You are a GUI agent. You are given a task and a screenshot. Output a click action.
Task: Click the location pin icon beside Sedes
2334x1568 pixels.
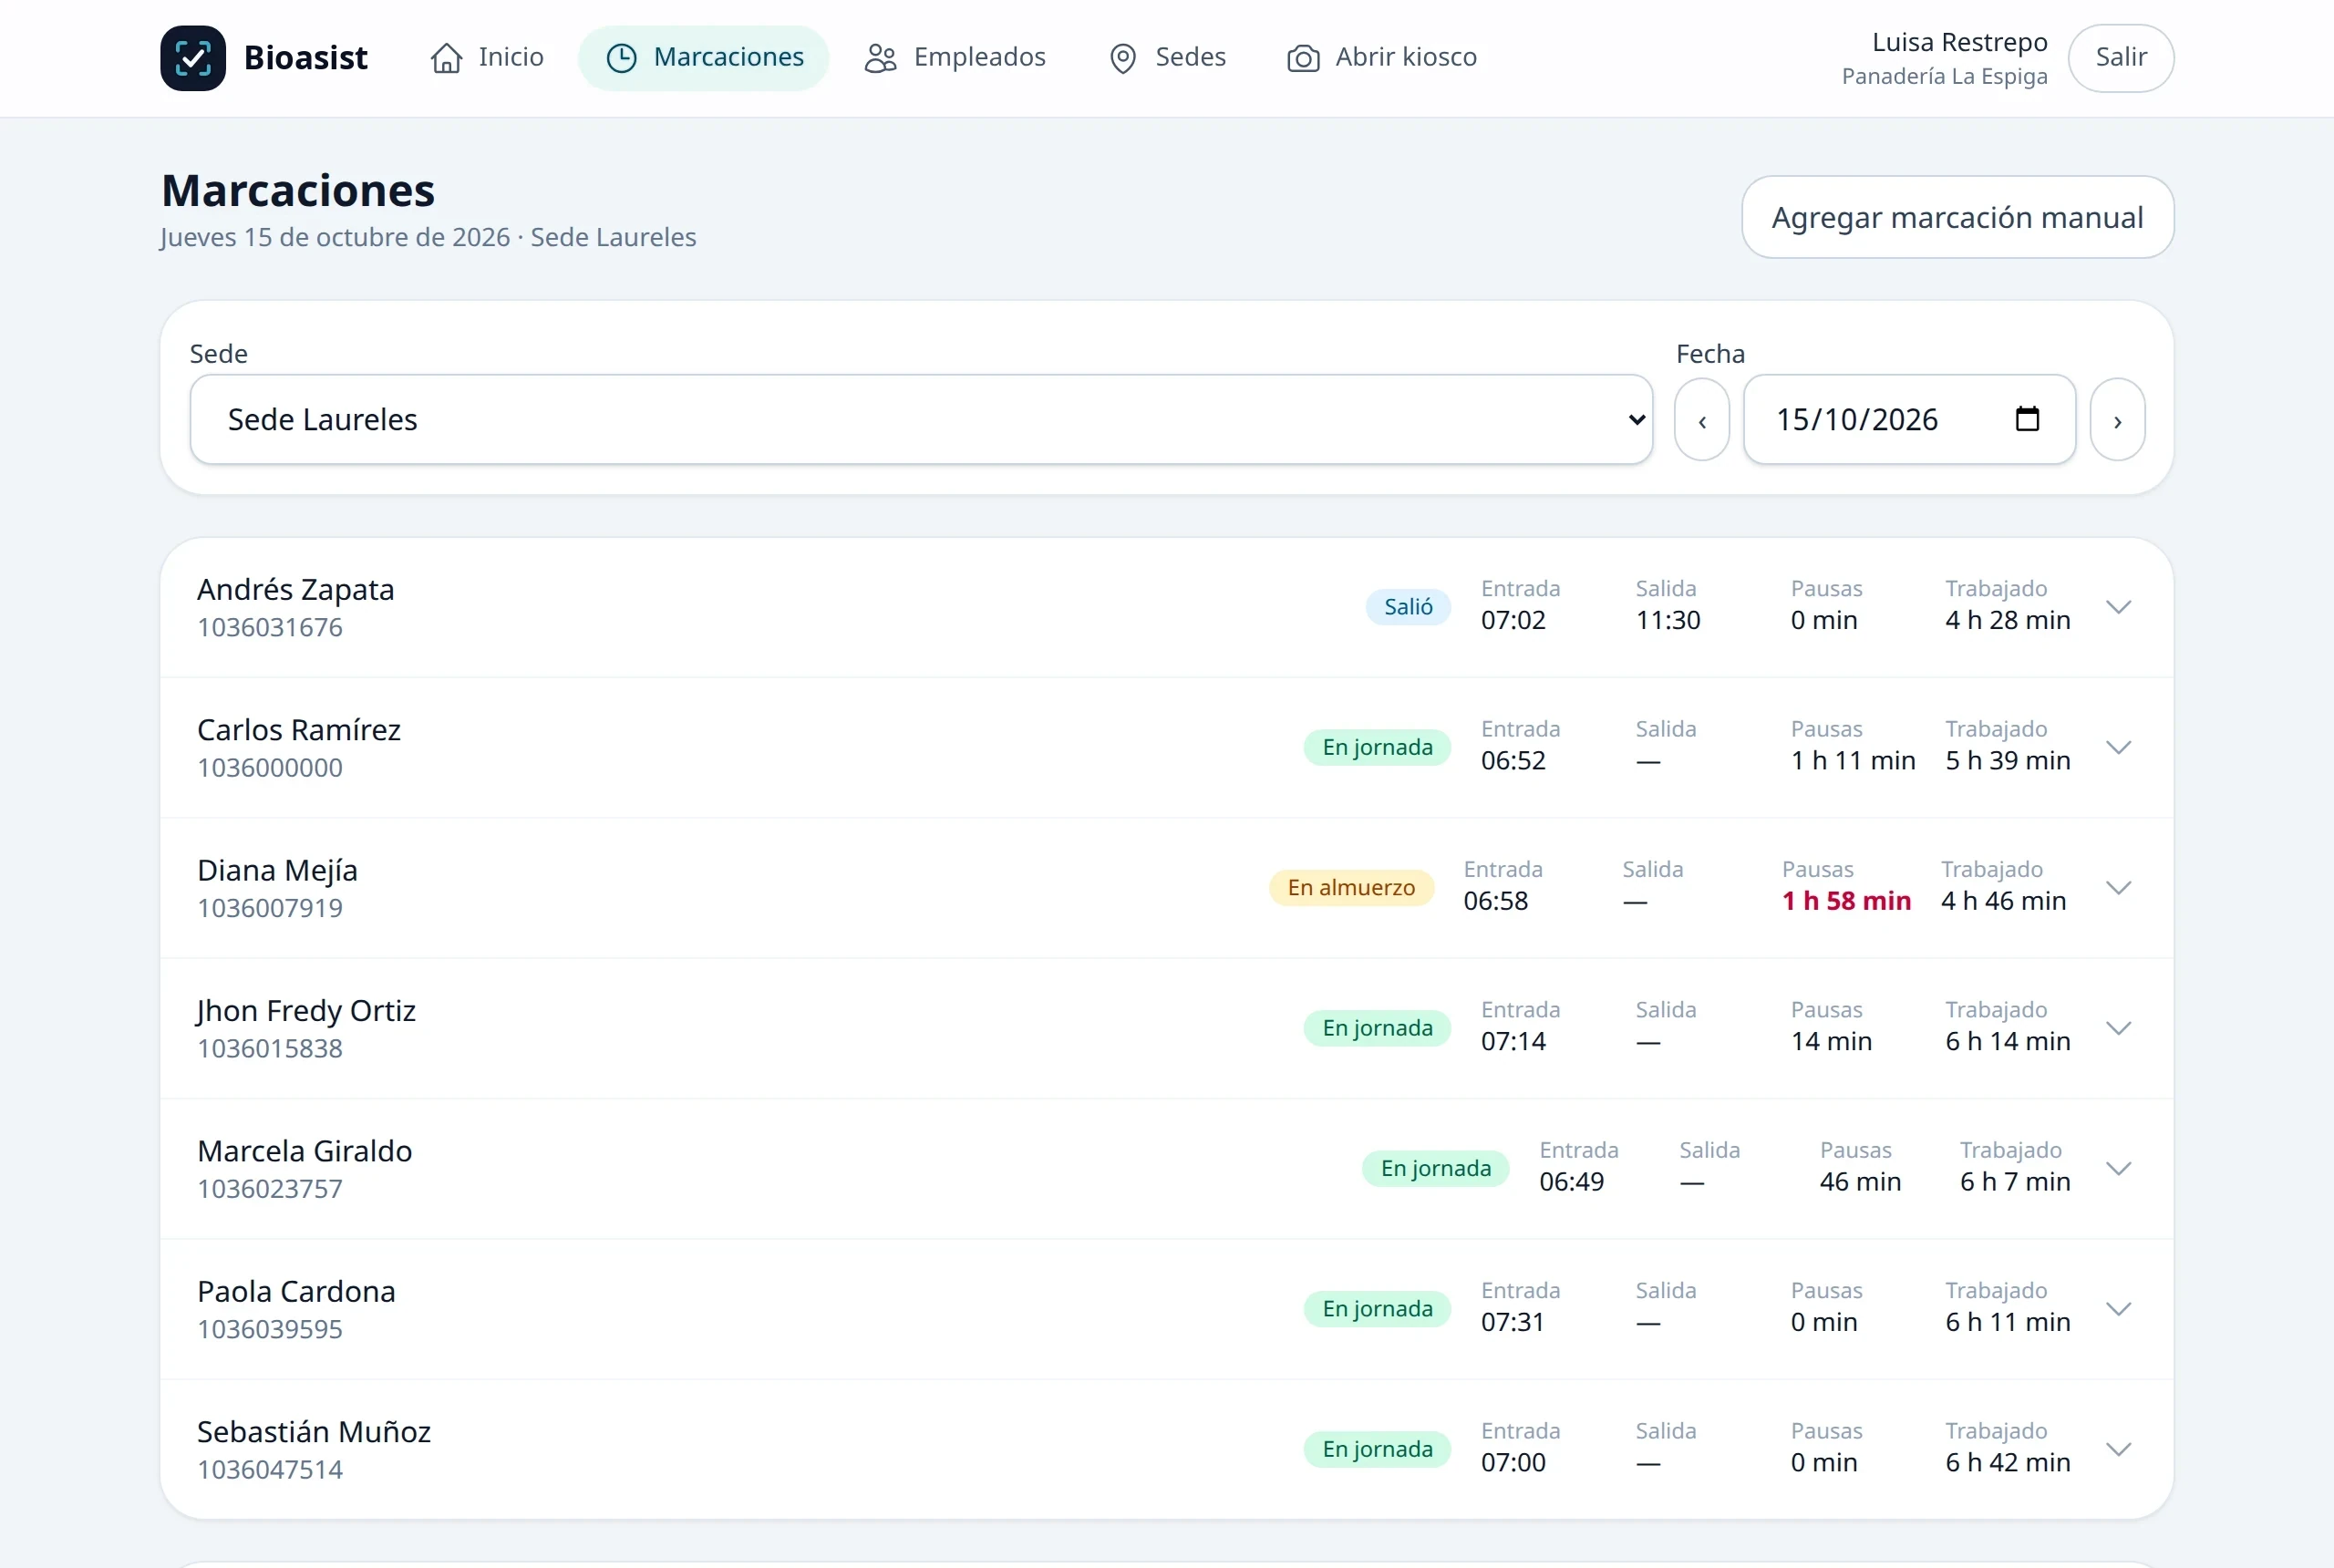1123,58
